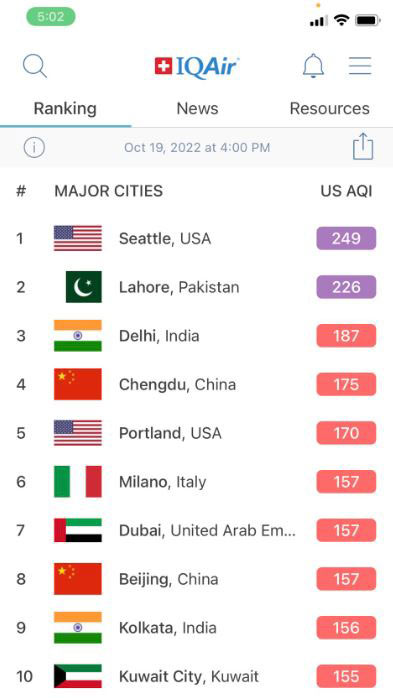
Task: Tap the red 187 AQI badge
Action: click(346, 336)
